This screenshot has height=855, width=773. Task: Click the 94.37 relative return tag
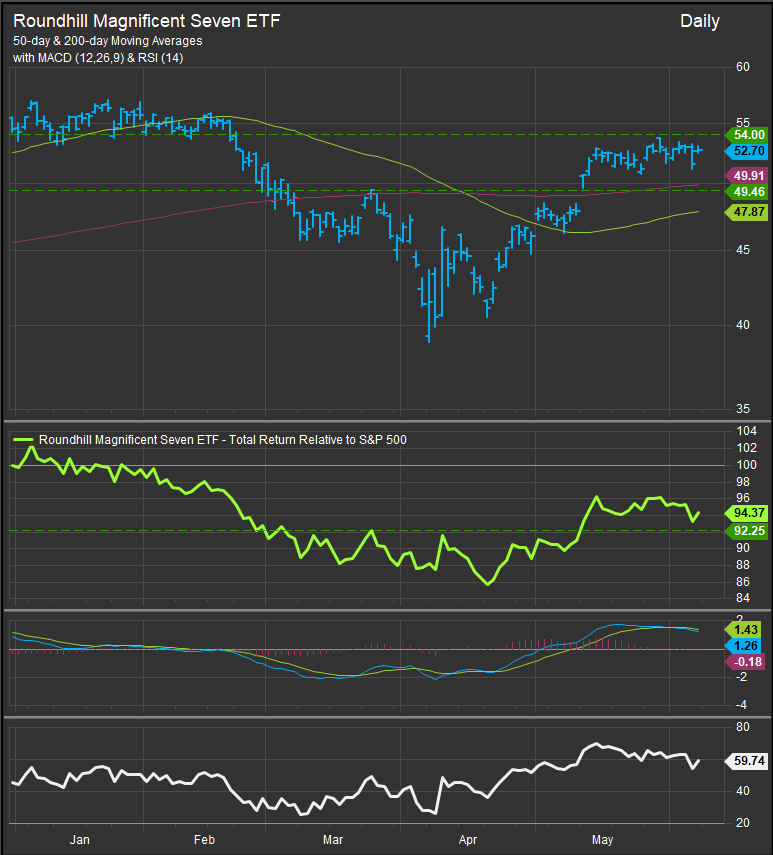point(746,513)
